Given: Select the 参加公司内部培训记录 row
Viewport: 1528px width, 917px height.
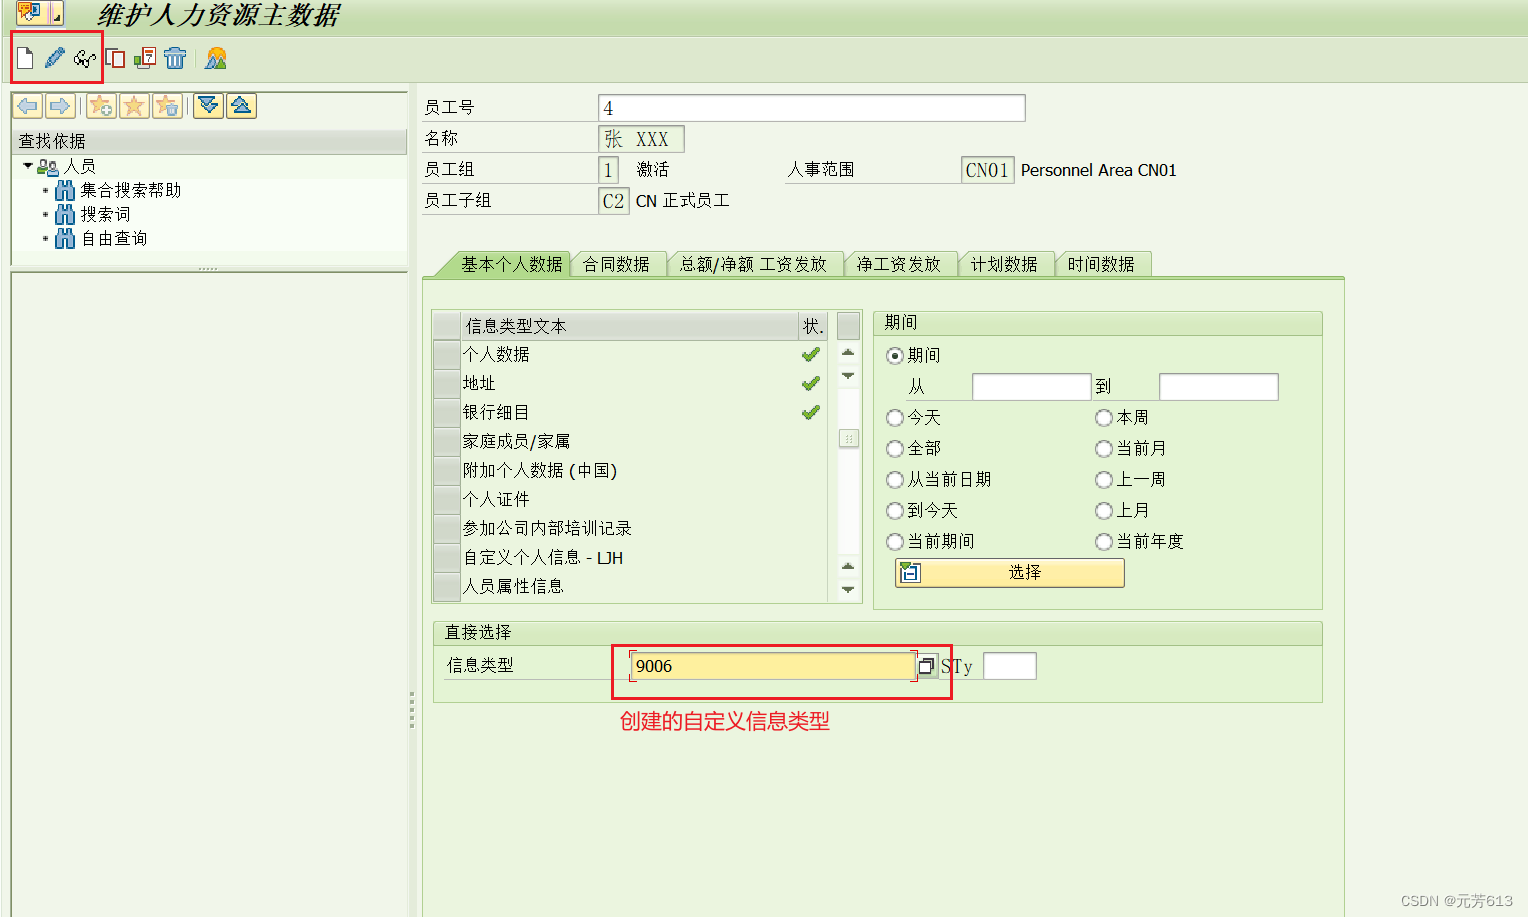Looking at the screenshot, I should point(630,528).
